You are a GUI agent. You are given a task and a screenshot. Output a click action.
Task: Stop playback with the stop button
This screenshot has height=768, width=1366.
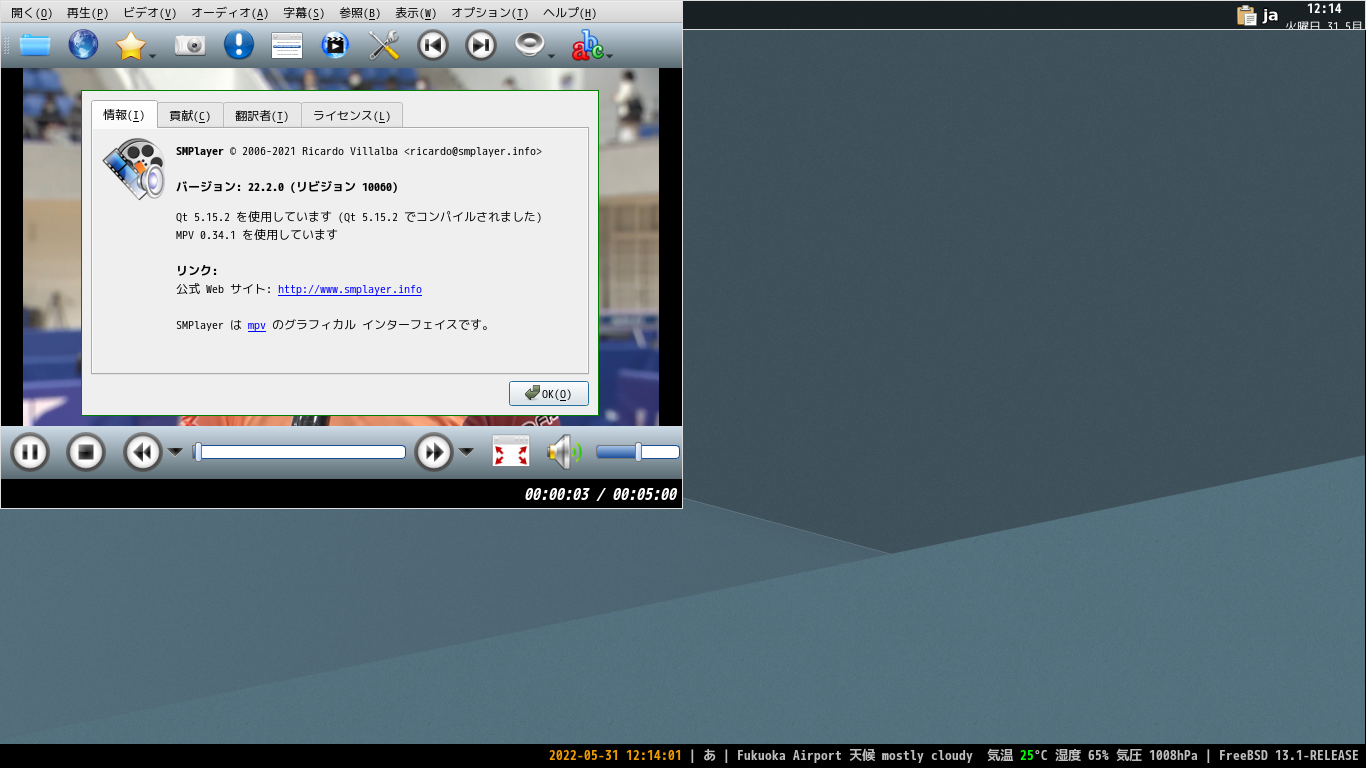[86, 453]
